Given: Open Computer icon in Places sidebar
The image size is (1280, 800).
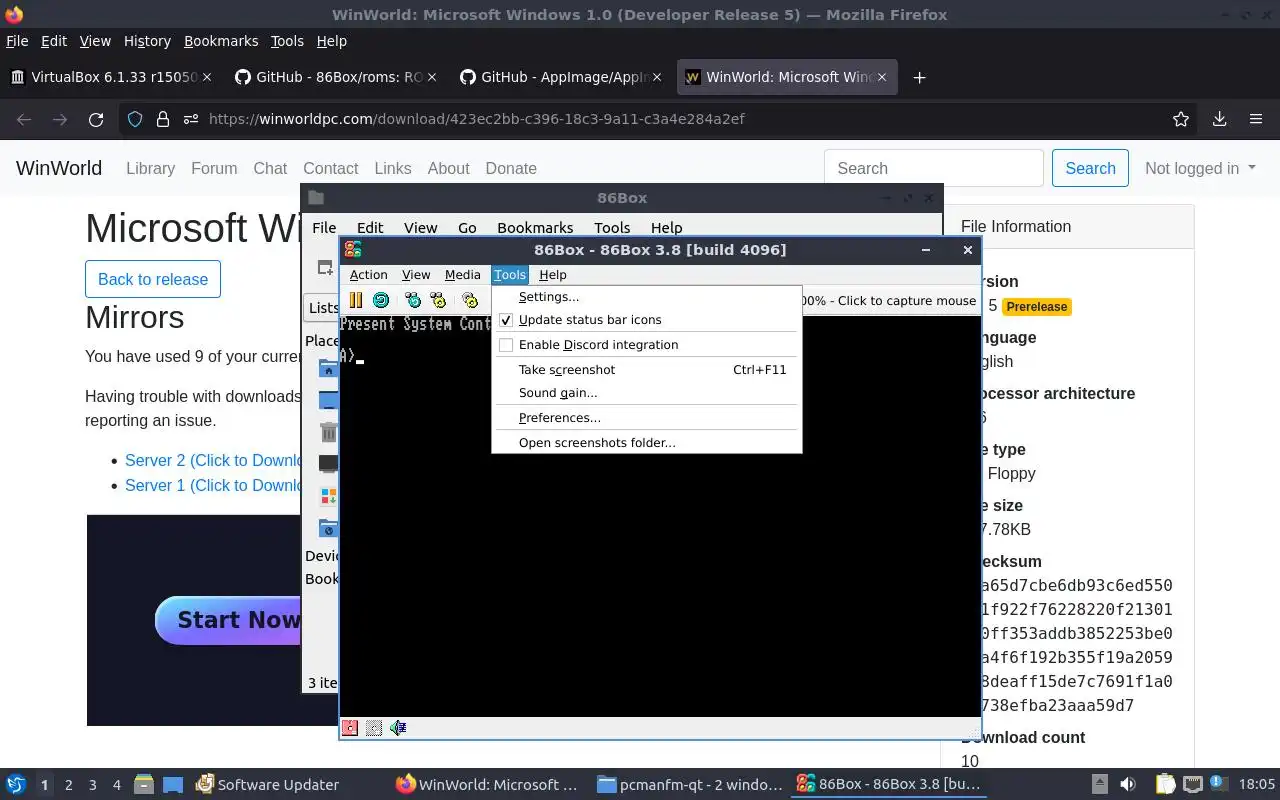Looking at the screenshot, I should click(328, 464).
